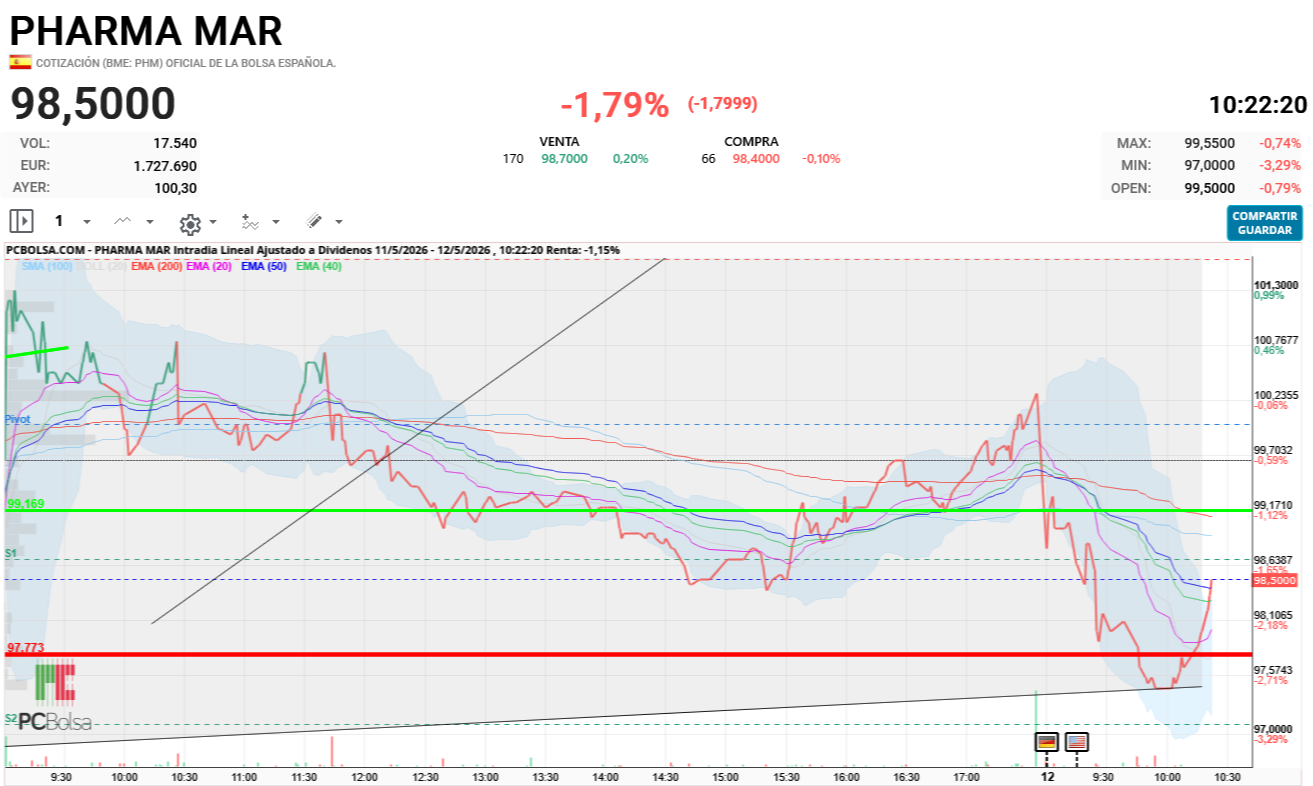Click the PHARMA MAR title

pyautogui.click(x=146, y=31)
